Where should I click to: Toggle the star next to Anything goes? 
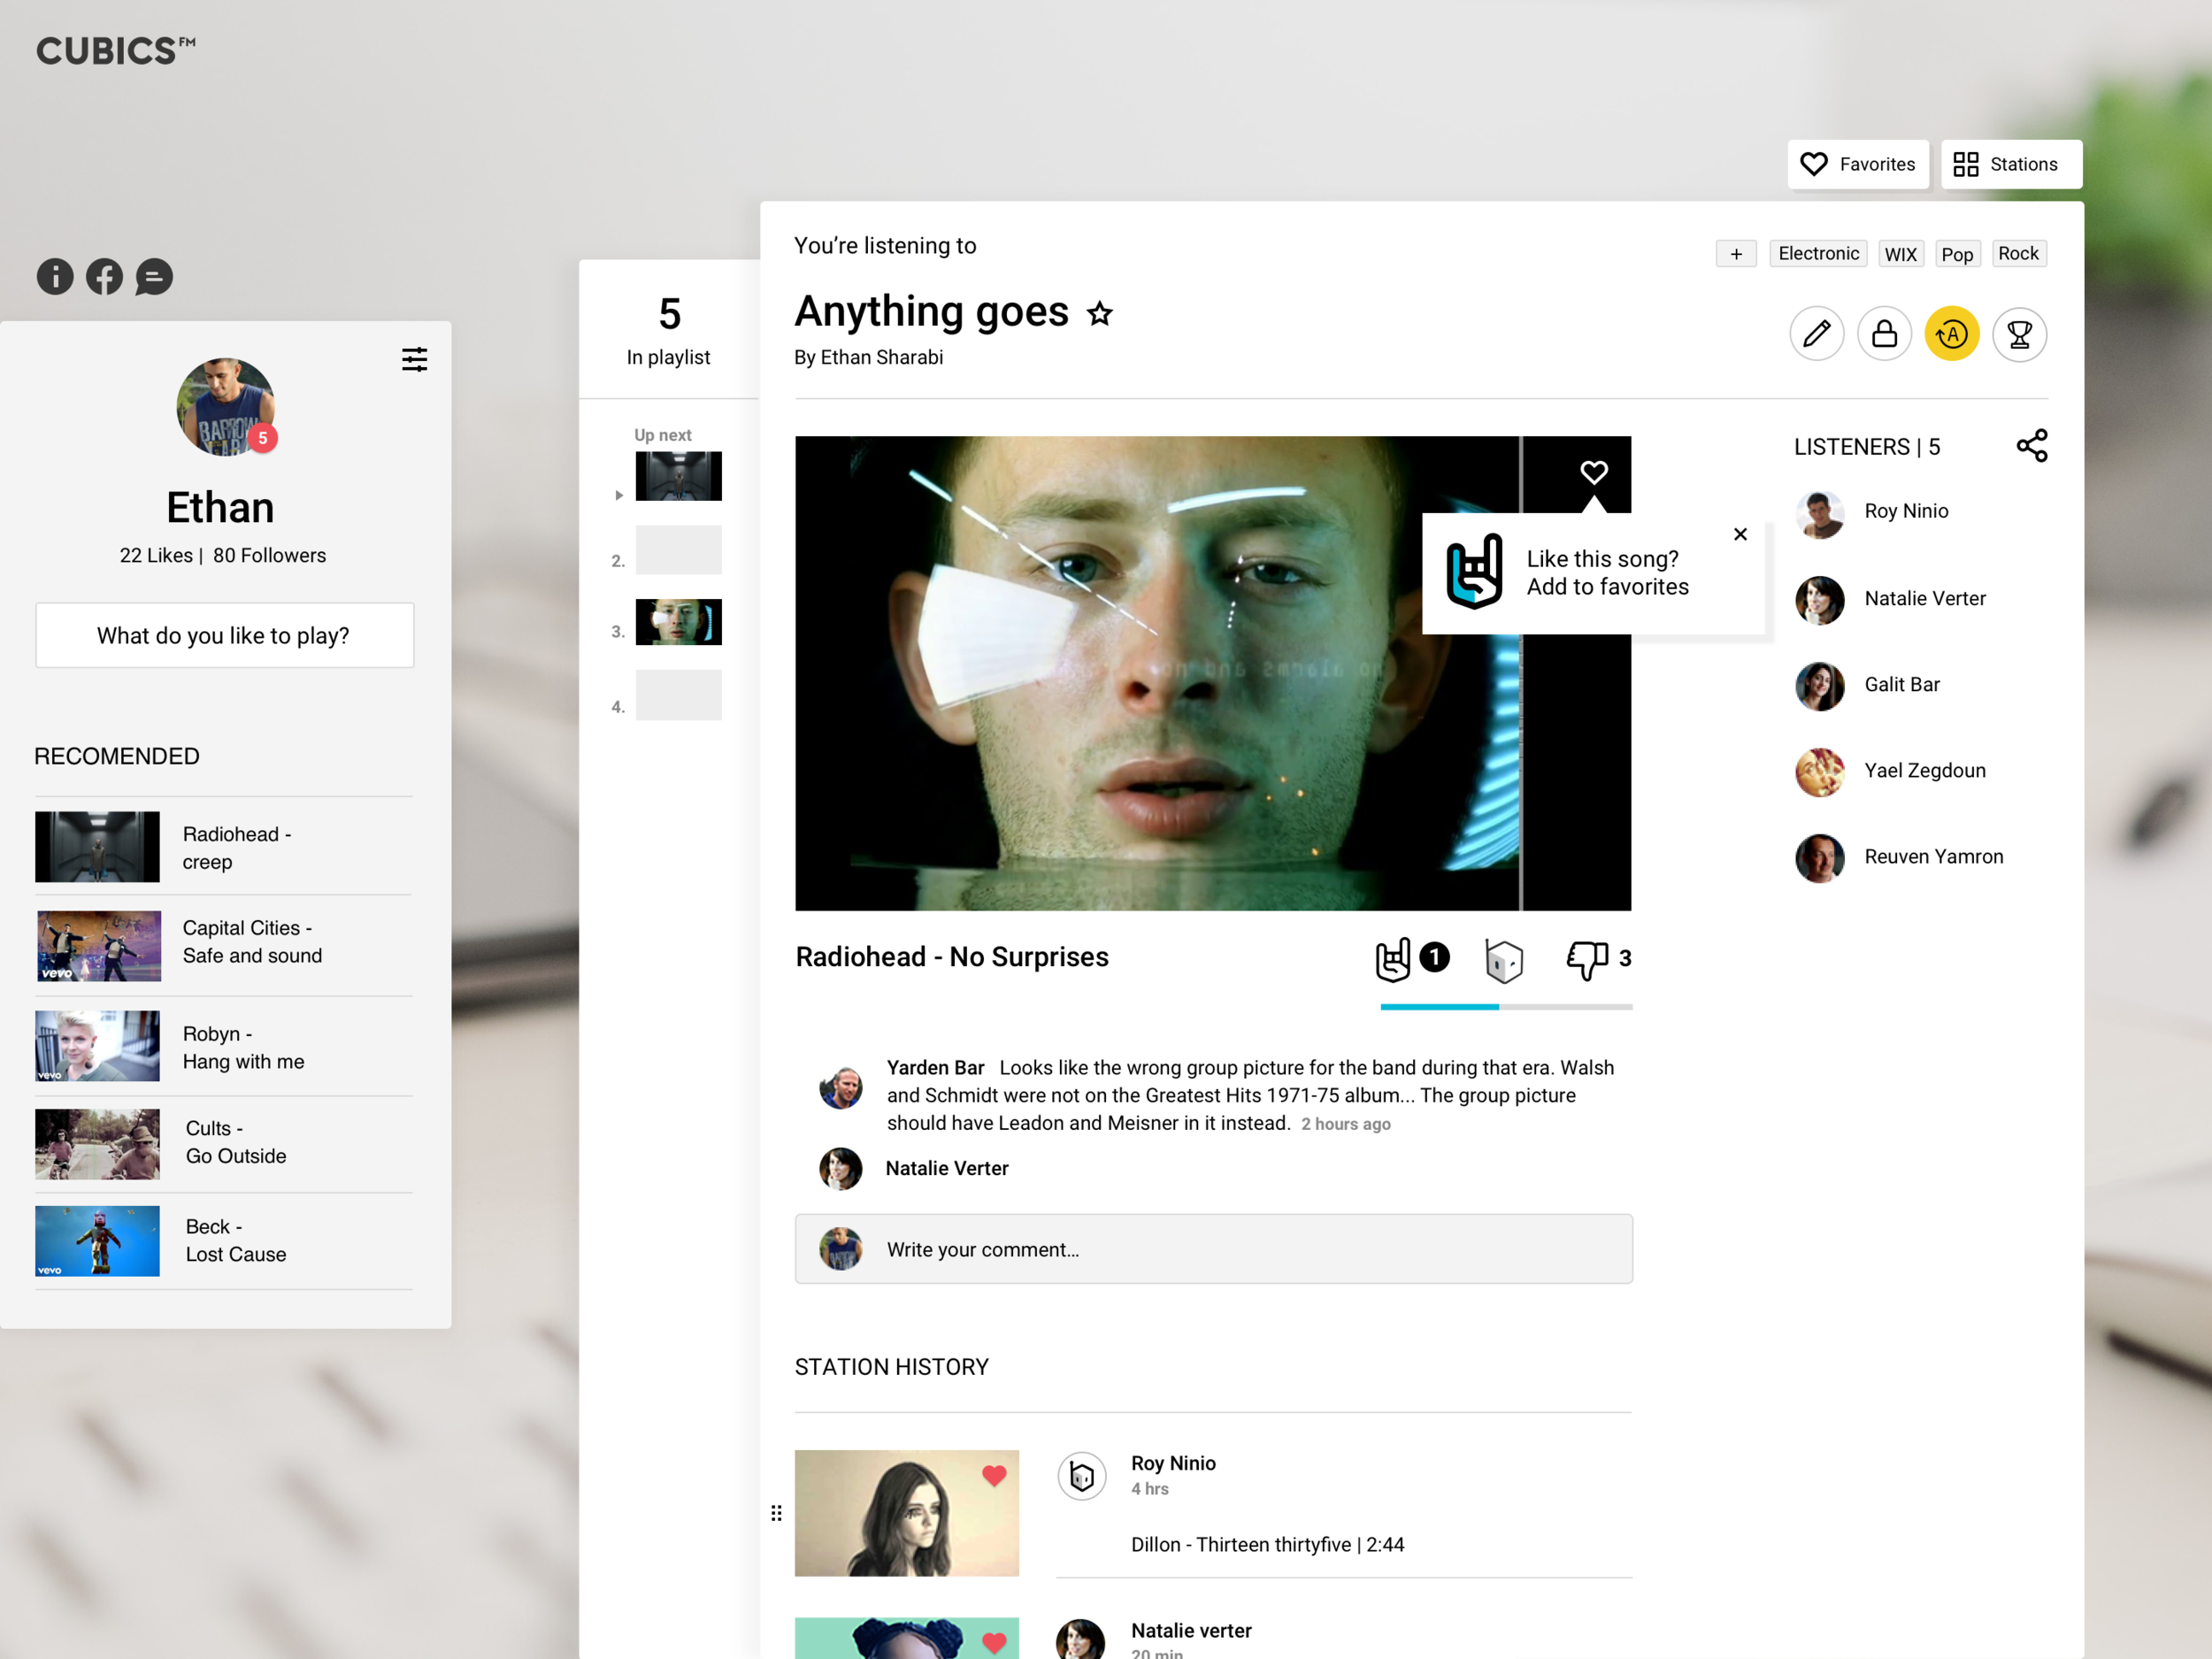(1100, 314)
